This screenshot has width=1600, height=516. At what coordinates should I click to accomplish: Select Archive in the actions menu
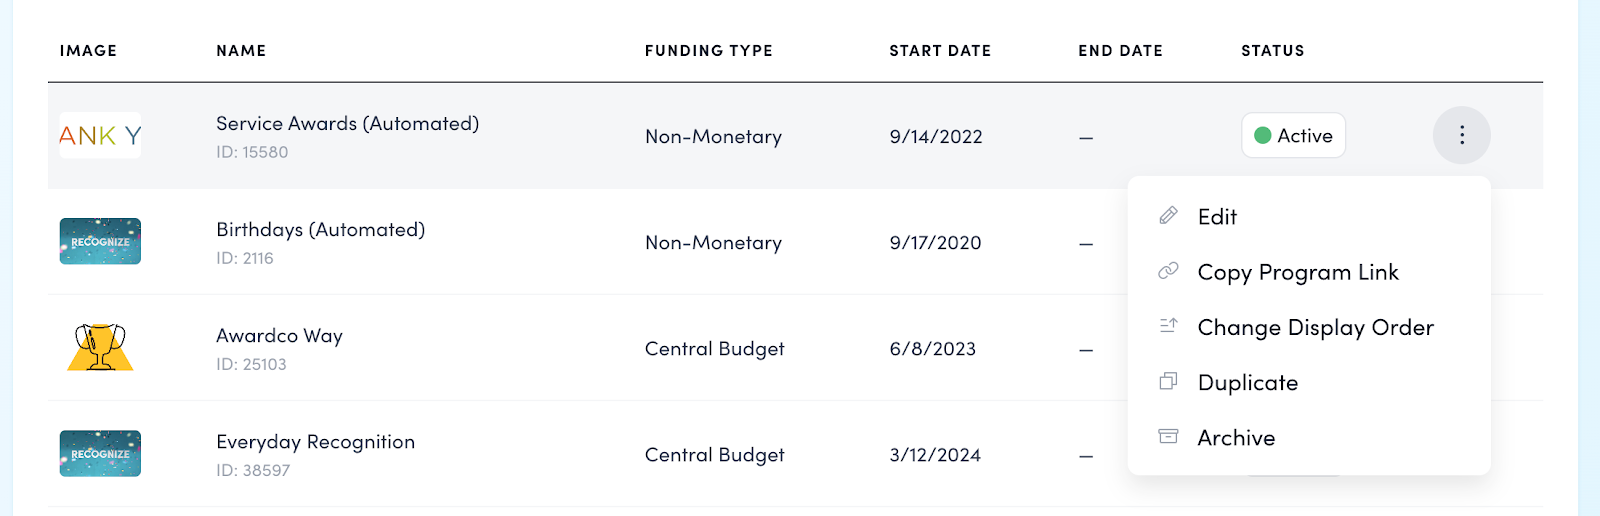[1236, 437]
